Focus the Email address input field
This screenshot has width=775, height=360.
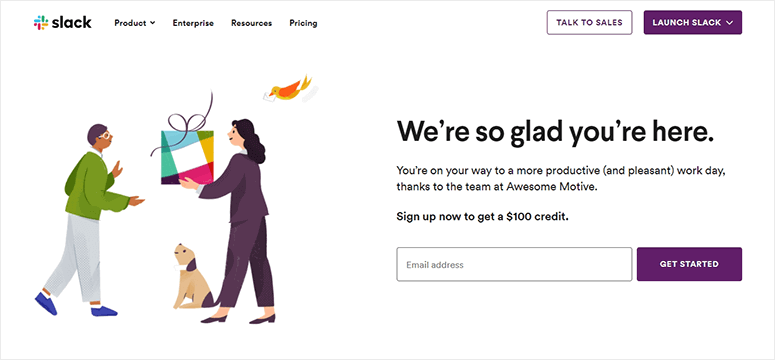(514, 264)
